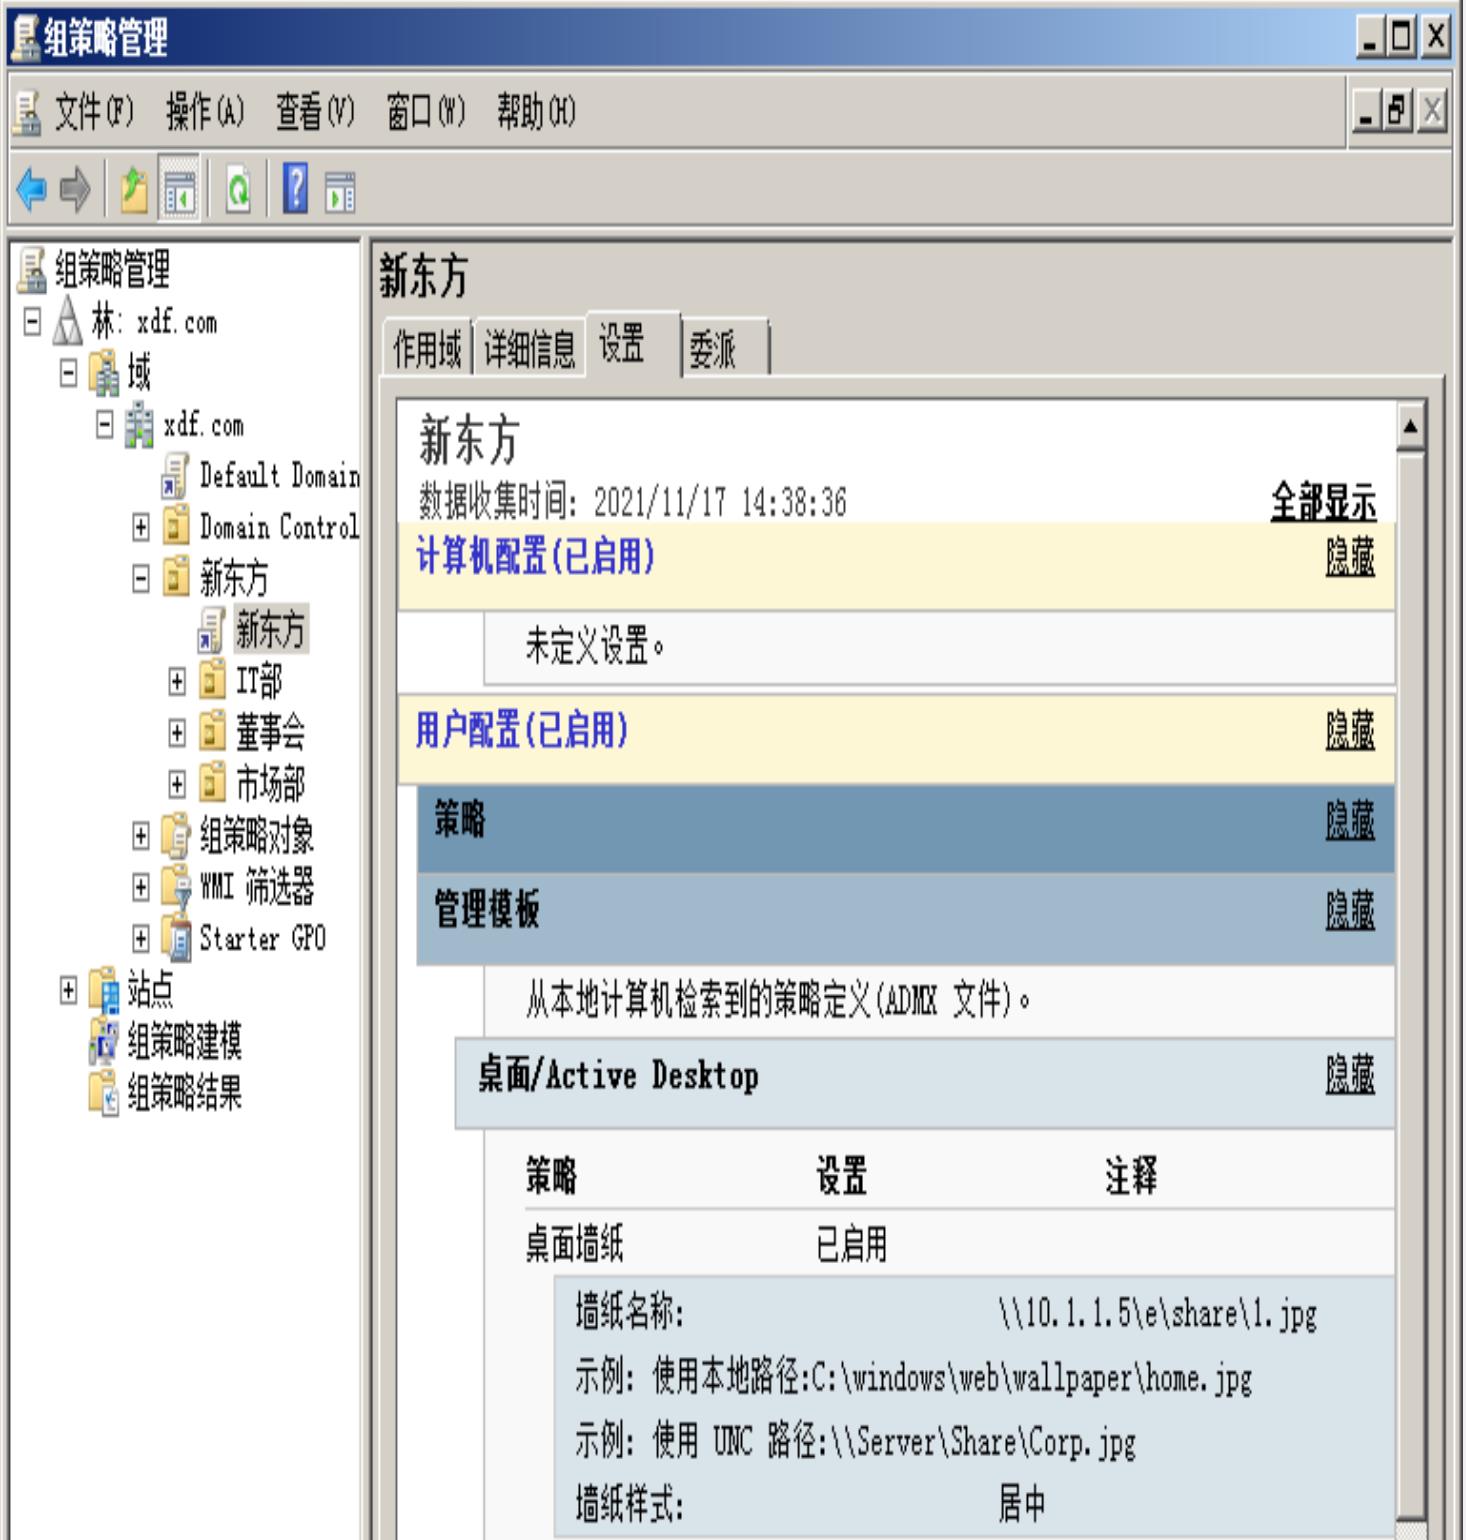This screenshot has height=1540, width=1466.
Task: Click the 站点 sites folder icon
Action: pyautogui.click(x=104, y=991)
